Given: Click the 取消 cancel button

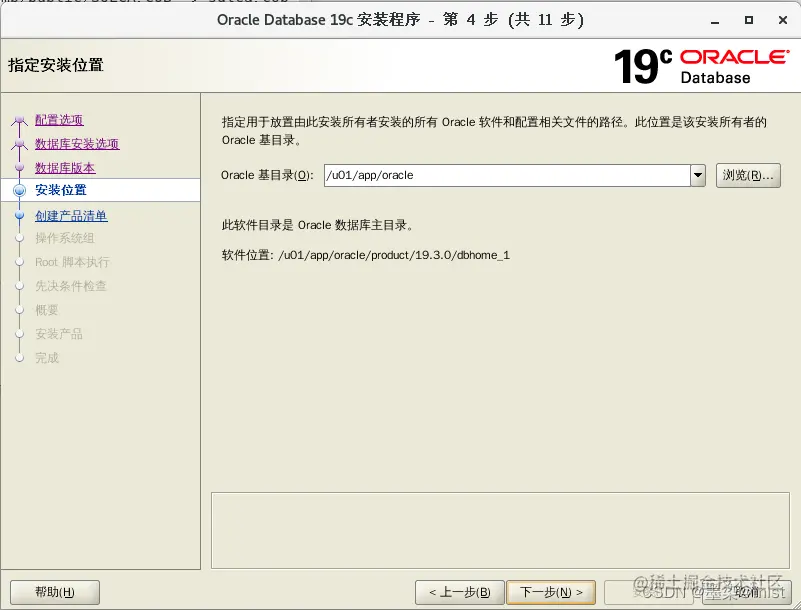Looking at the screenshot, I should point(747,592).
